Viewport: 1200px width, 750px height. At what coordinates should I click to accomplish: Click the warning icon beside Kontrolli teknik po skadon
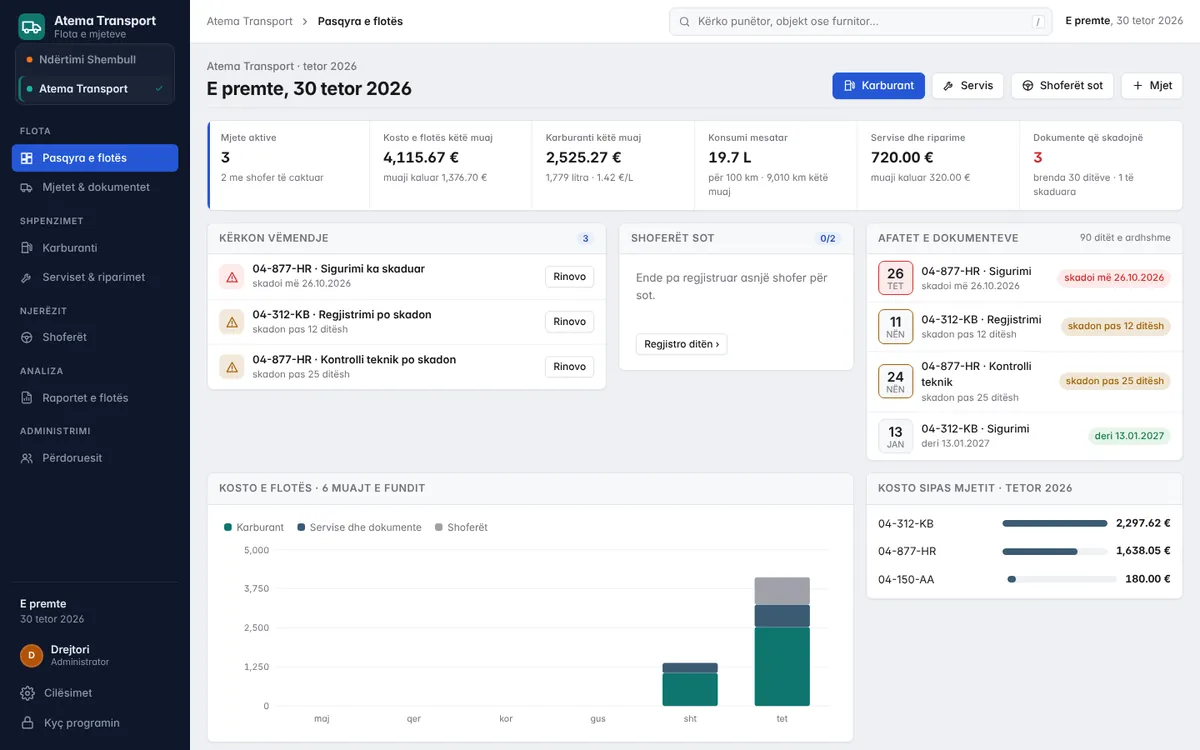tap(232, 367)
